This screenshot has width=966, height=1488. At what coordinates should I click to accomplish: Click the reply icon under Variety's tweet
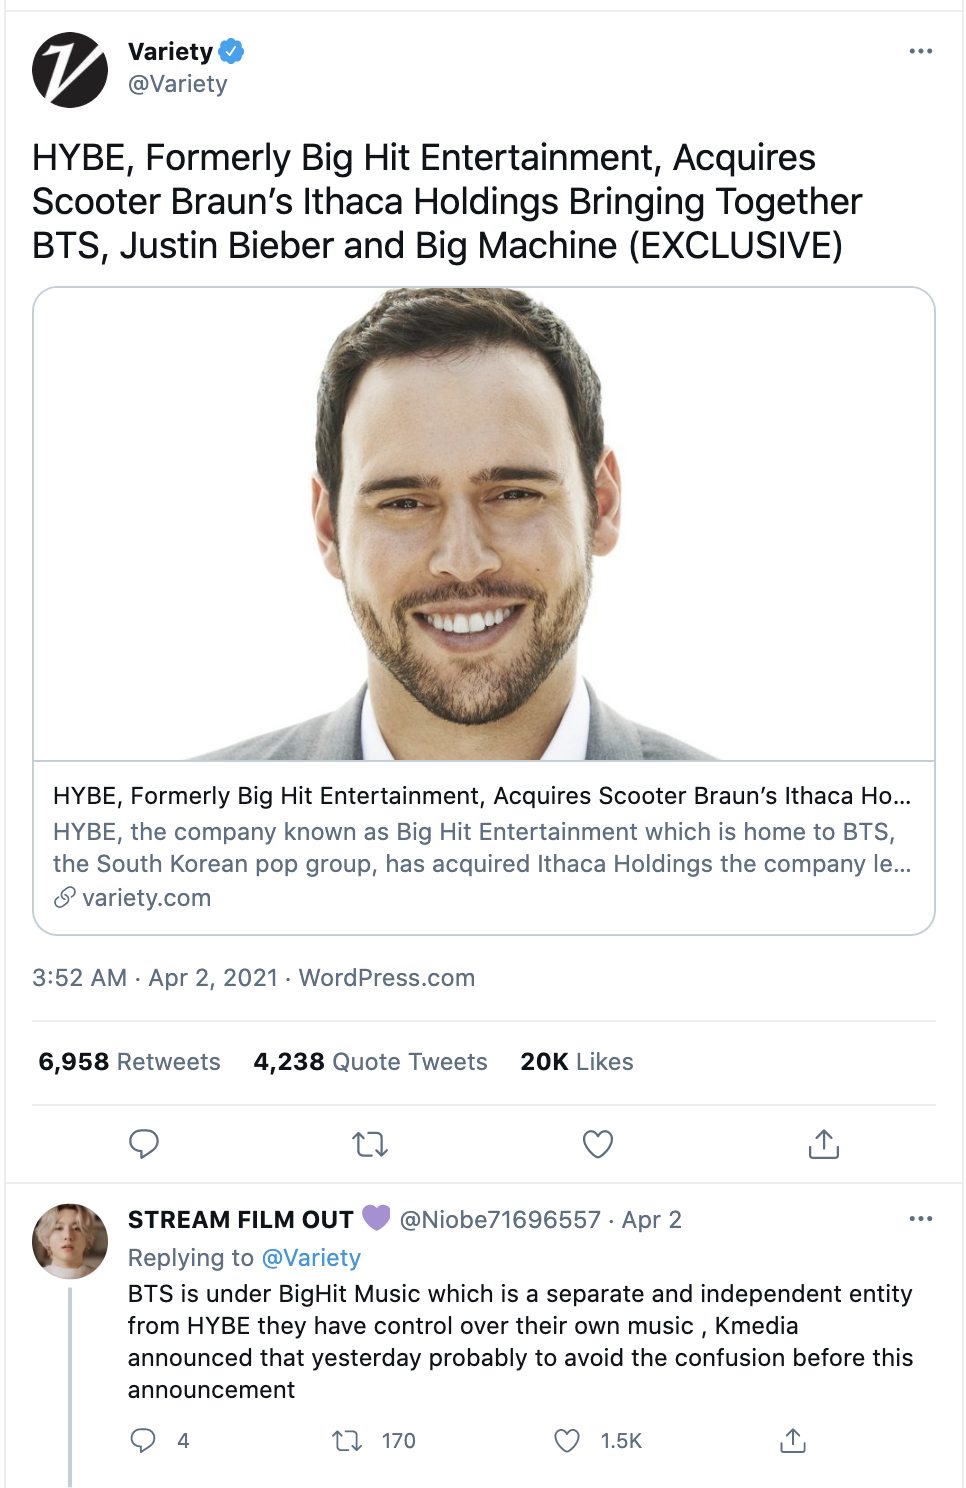144,1143
